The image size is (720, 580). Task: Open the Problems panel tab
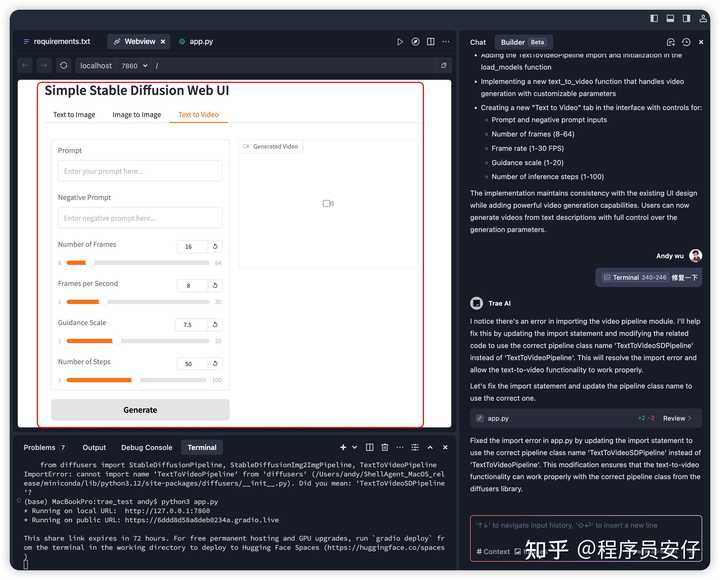tap(44, 447)
